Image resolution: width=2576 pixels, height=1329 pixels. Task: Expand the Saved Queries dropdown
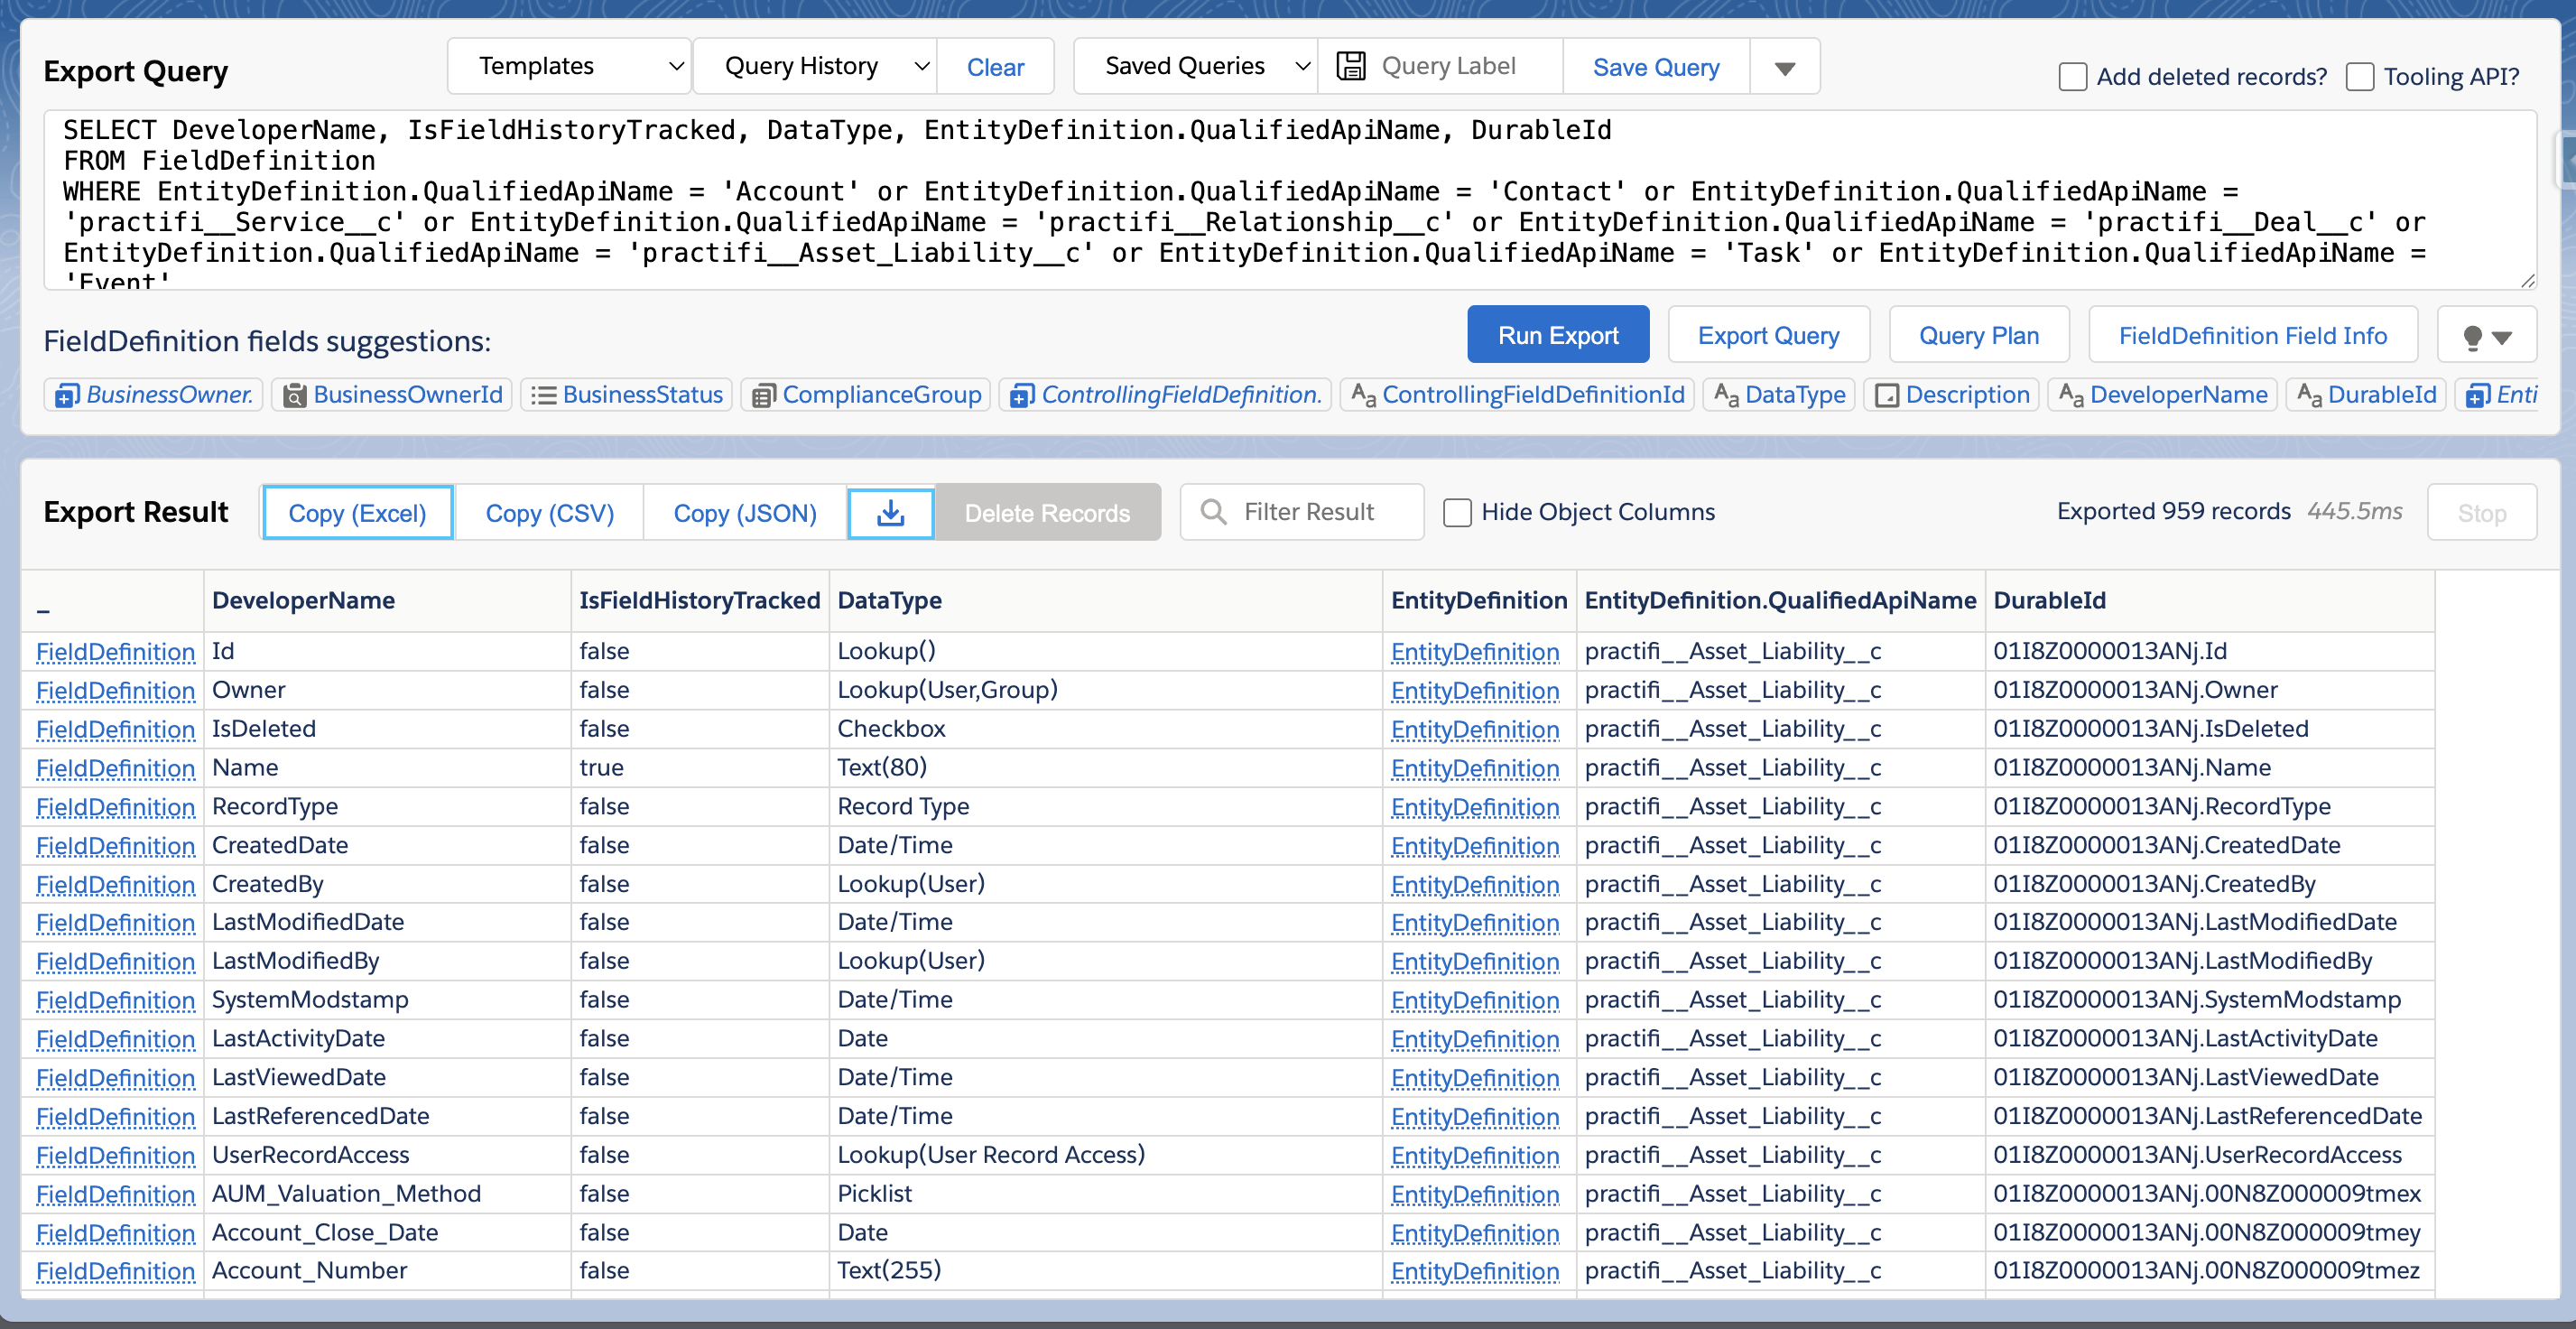point(1195,66)
